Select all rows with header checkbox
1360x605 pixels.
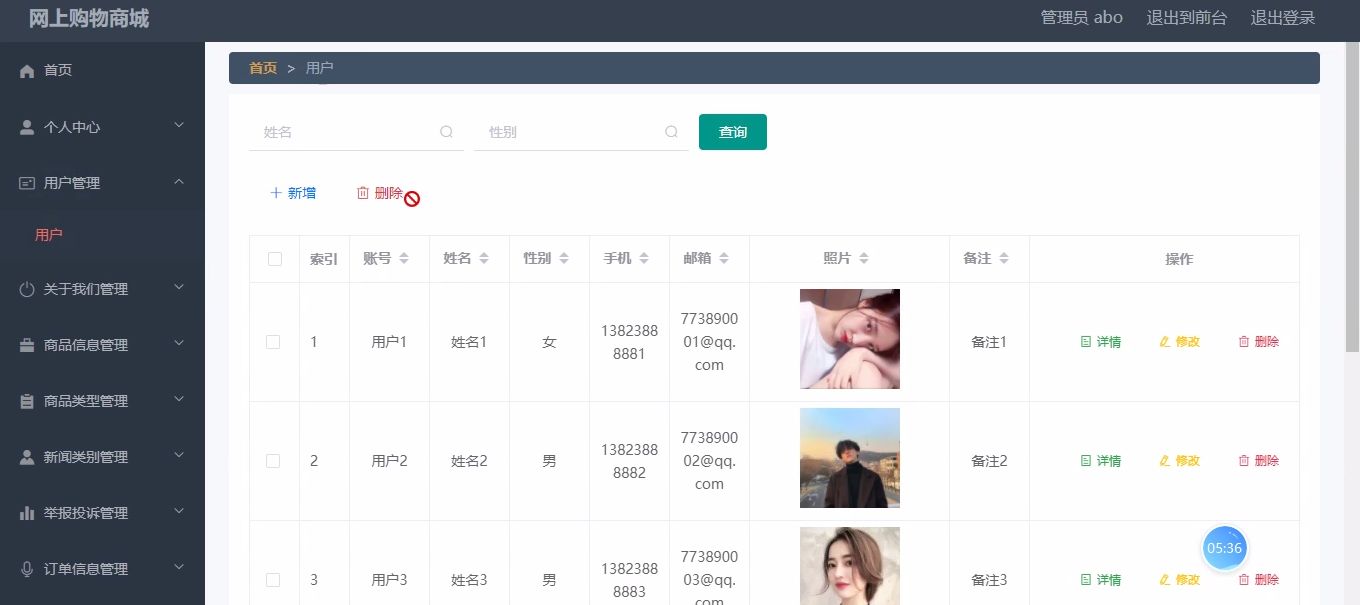pyautogui.click(x=275, y=259)
